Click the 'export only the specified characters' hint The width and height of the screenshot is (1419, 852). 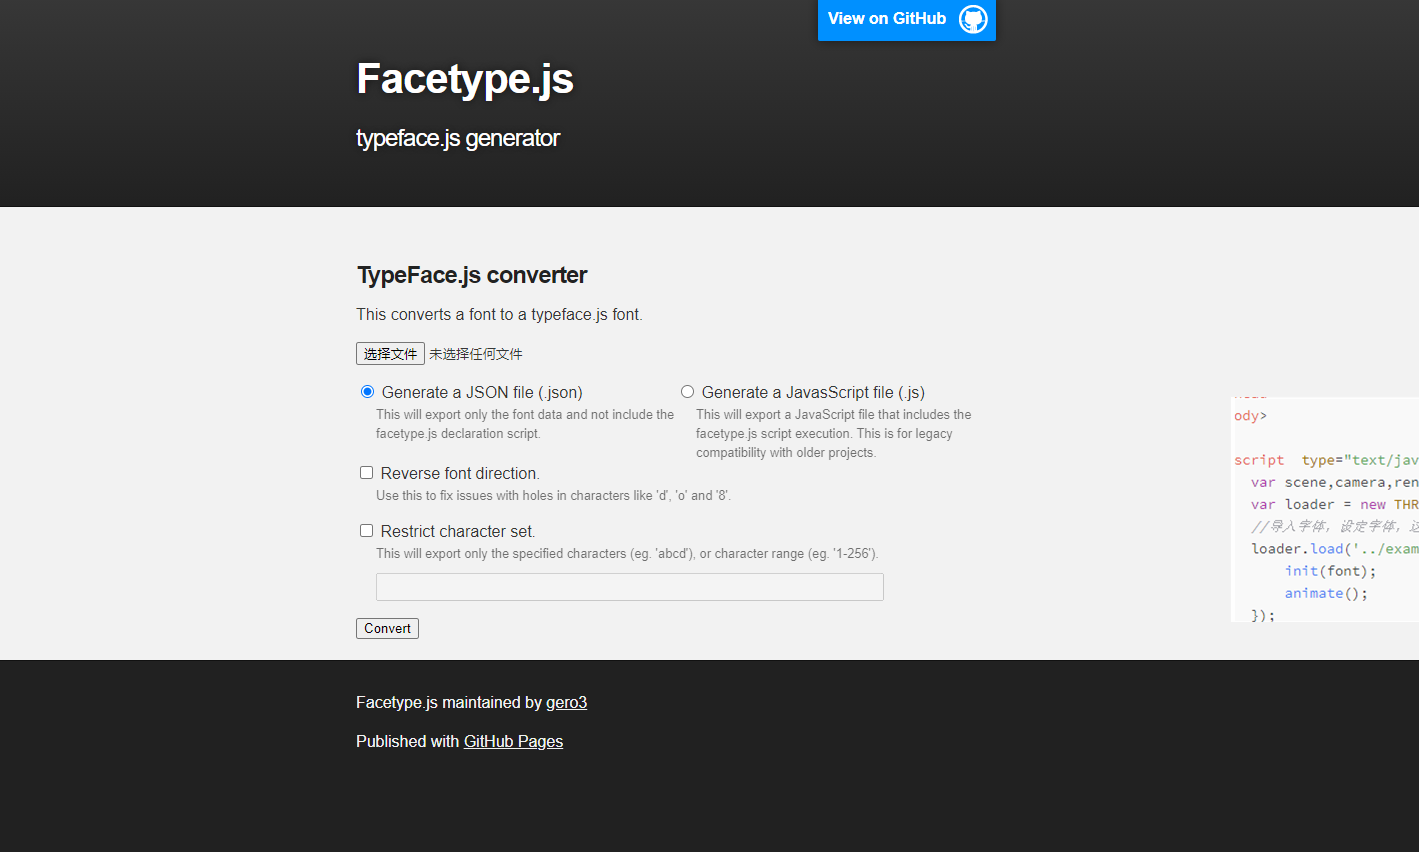pyautogui.click(x=627, y=554)
